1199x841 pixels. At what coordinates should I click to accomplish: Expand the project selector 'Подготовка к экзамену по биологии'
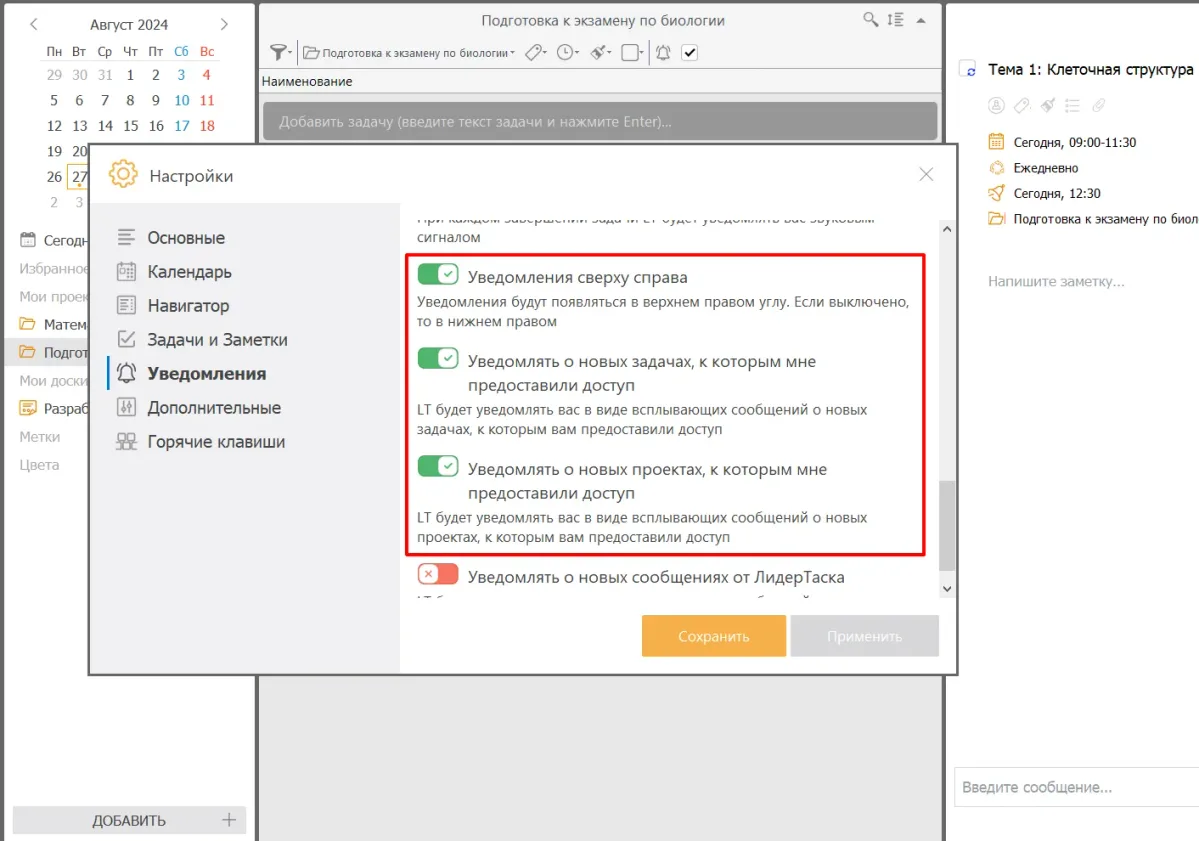pos(409,53)
